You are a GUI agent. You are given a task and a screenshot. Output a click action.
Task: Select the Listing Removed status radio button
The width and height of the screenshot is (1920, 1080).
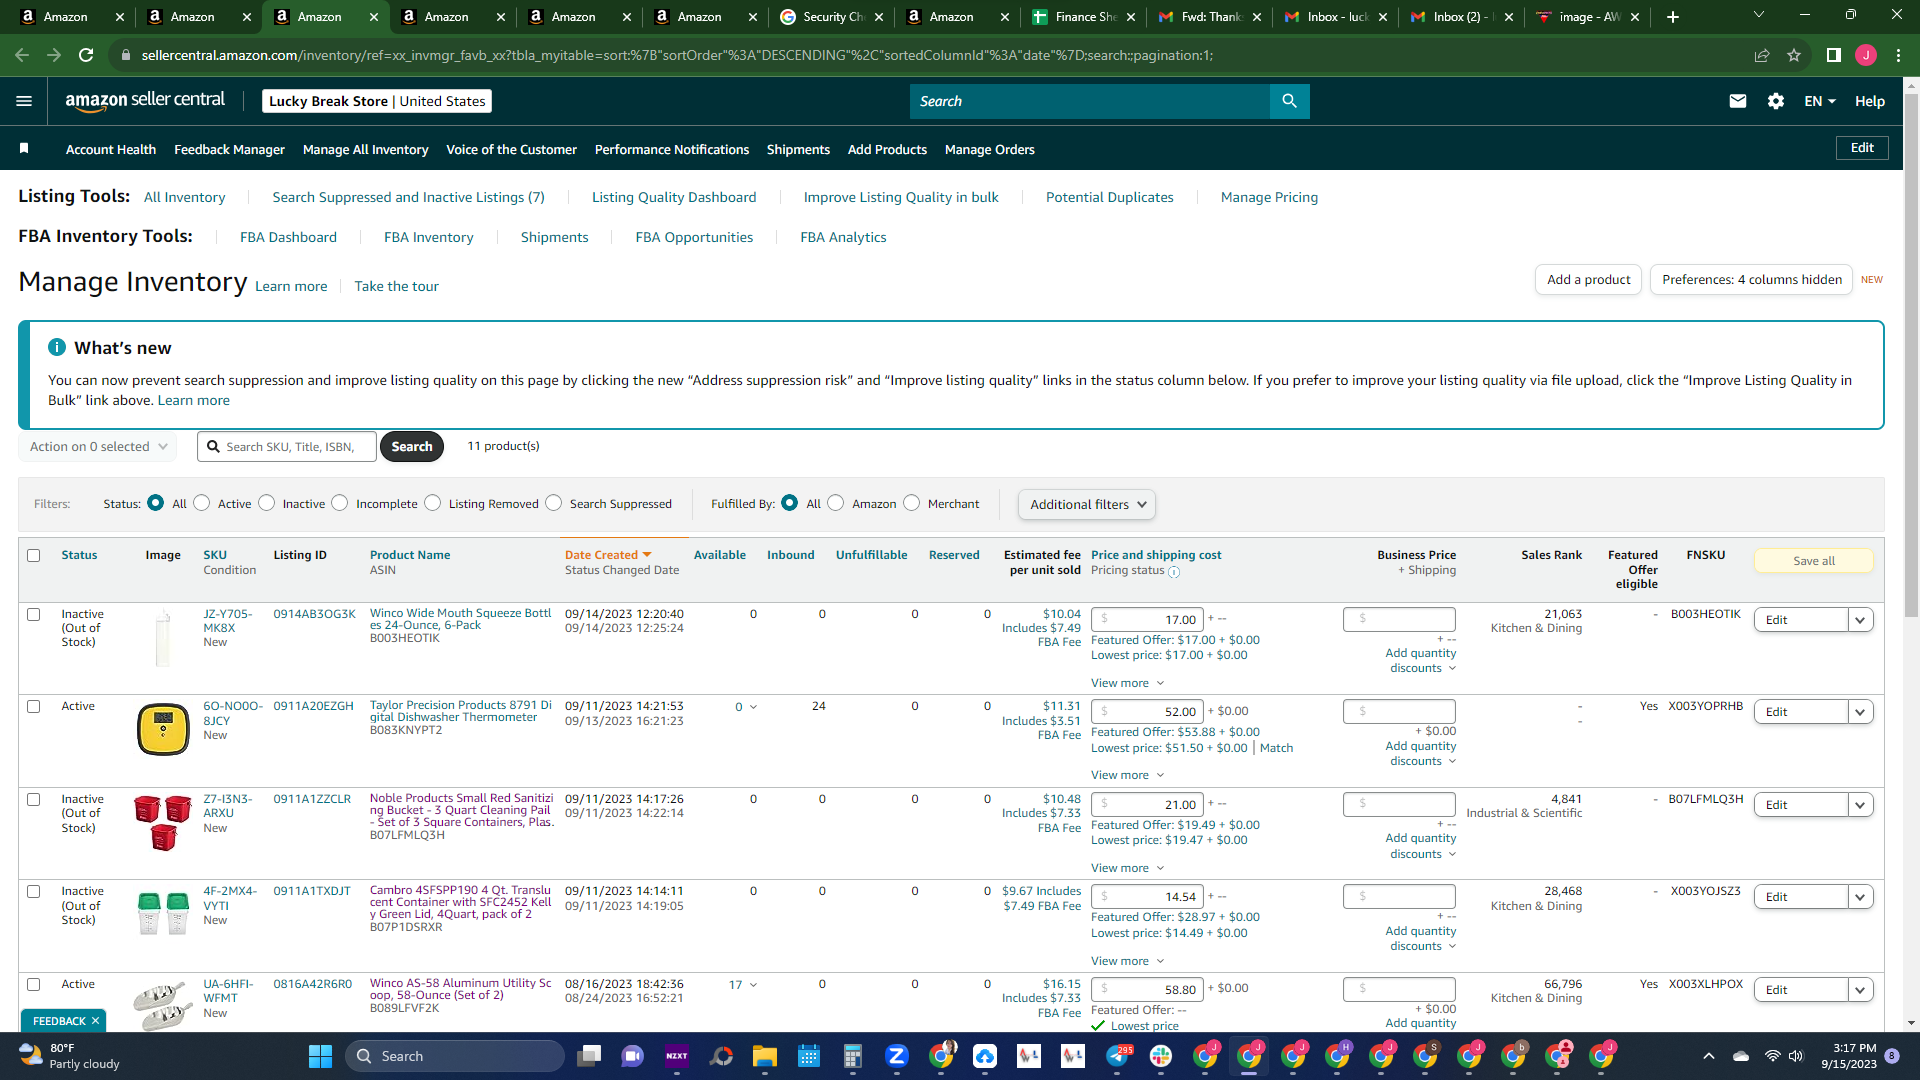coord(433,503)
